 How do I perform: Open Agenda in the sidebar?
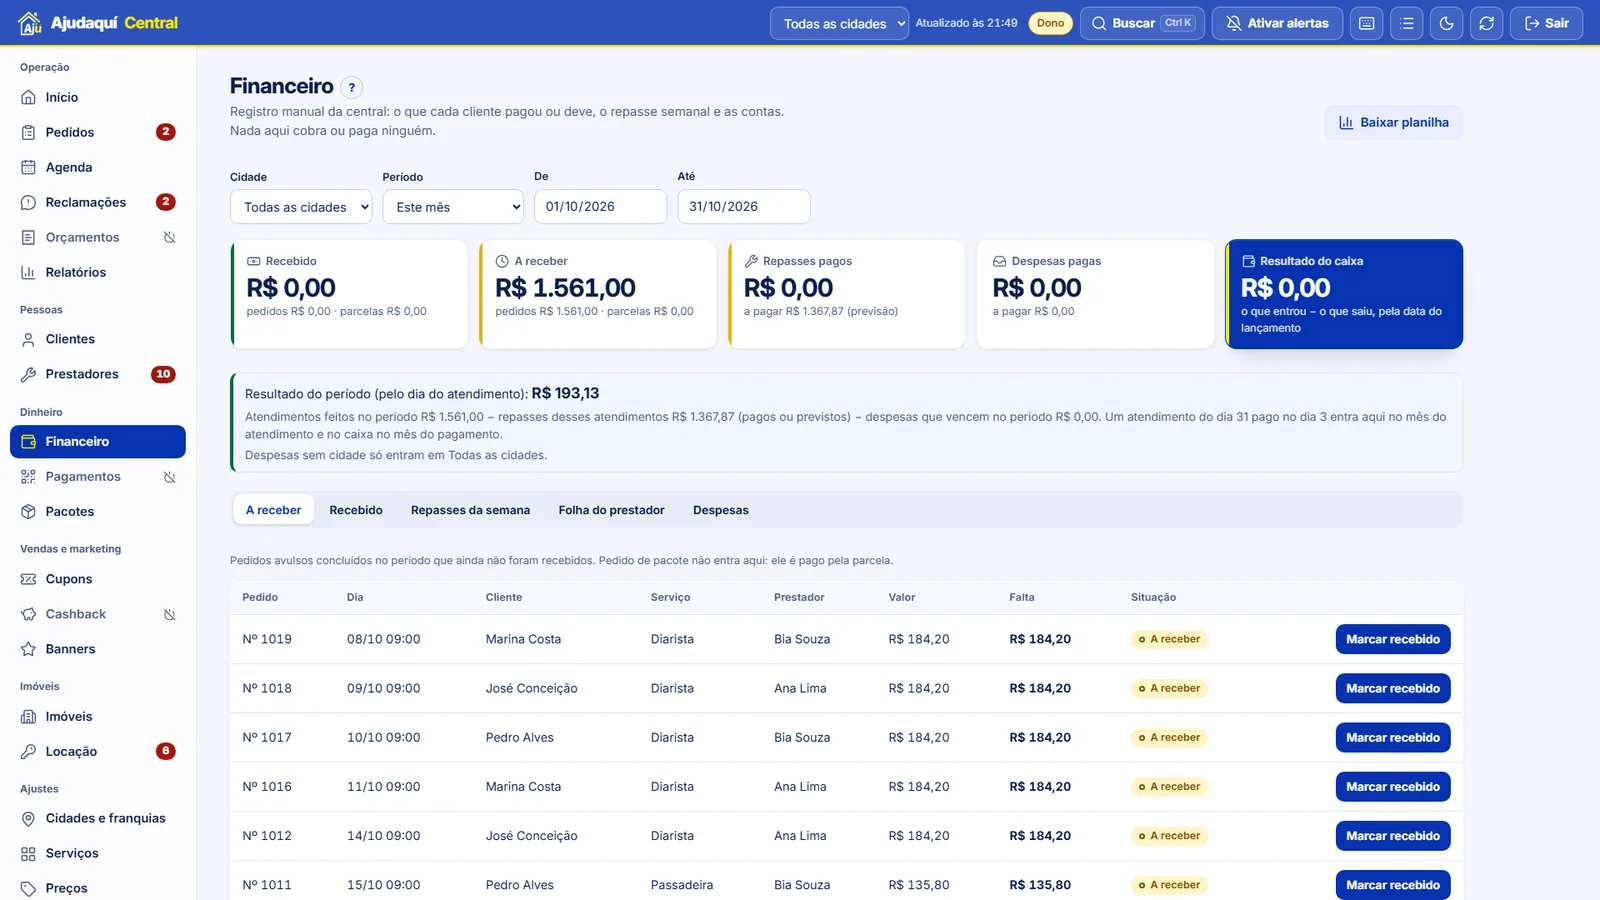98,167
